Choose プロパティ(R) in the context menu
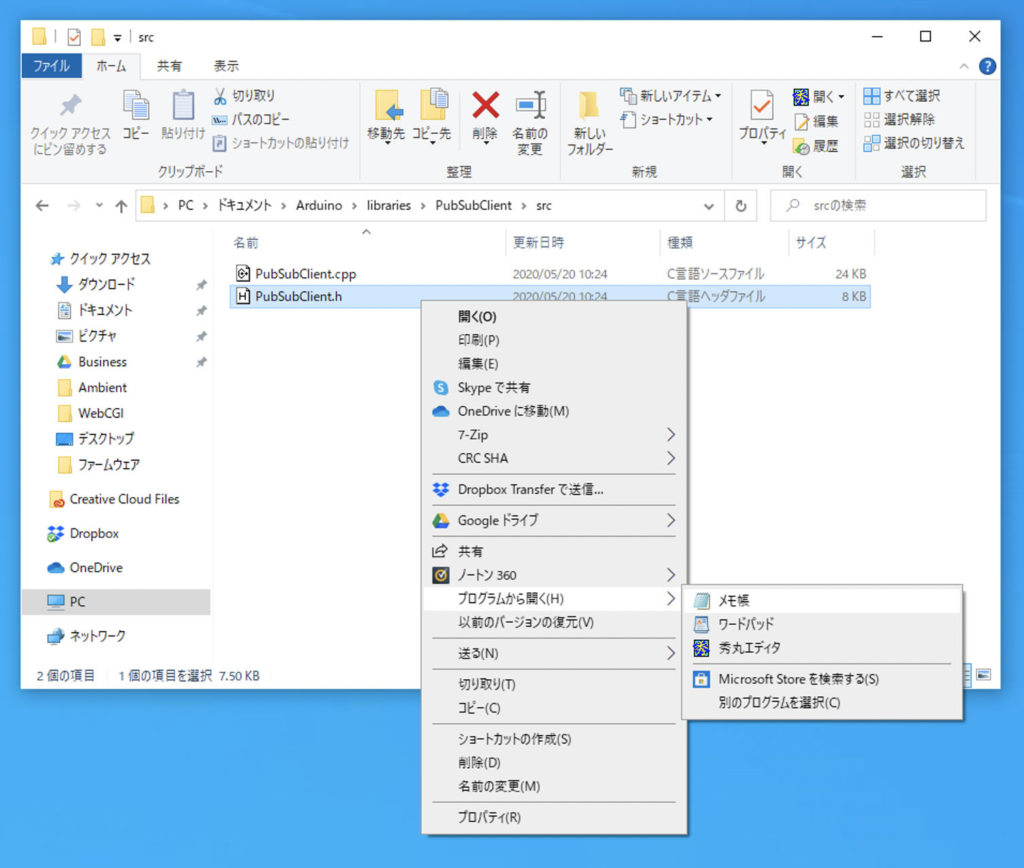Screen dimensions: 1024x868 [x=489, y=817]
